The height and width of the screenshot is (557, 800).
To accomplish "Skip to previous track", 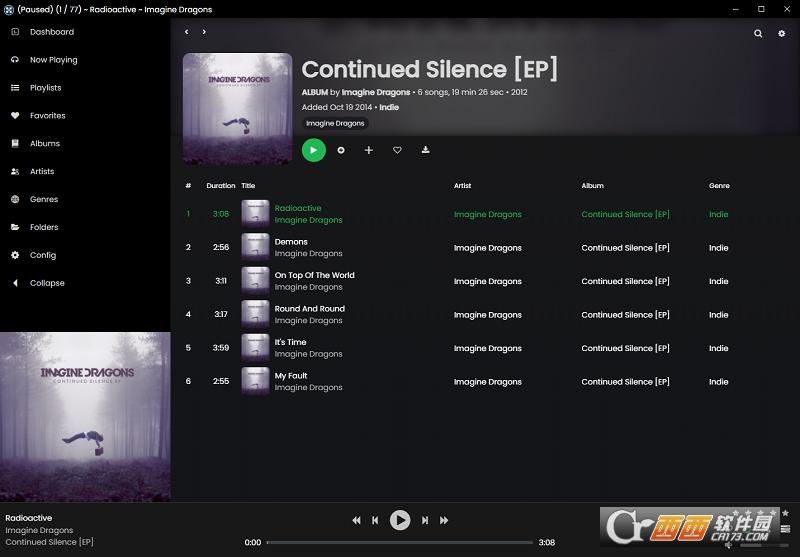I will (375, 520).
